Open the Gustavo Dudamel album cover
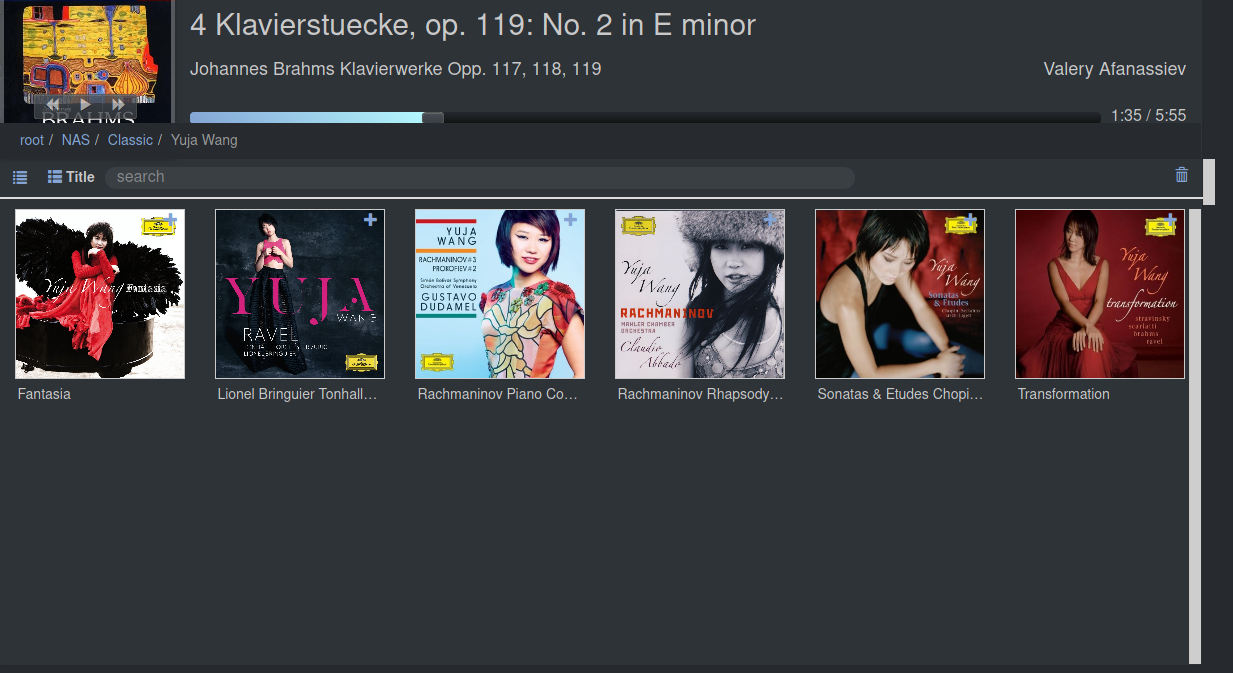Image resolution: width=1233 pixels, height=673 pixels. pyautogui.click(x=500, y=294)
